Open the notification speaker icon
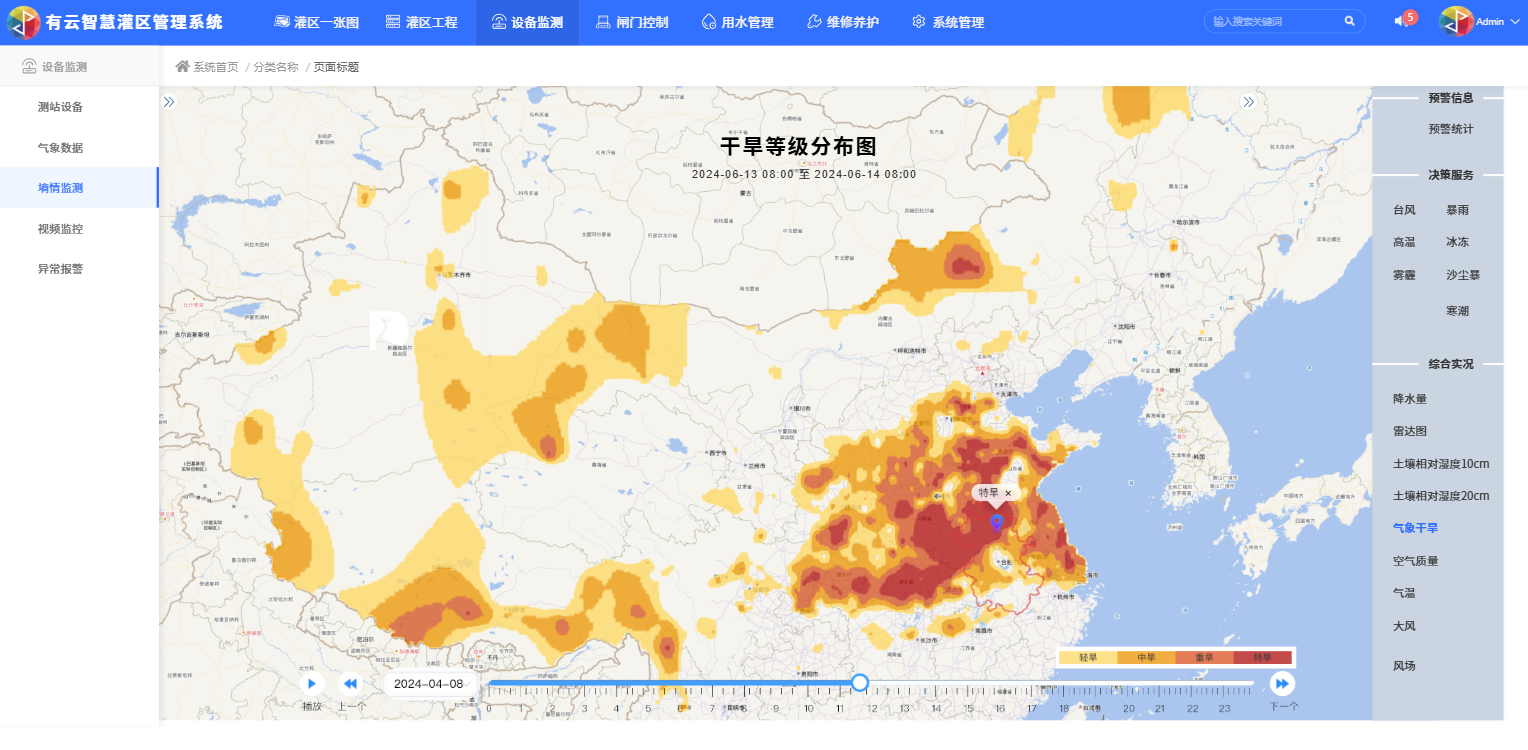This screenshot has height=750, width=1528. (x=1402, y=21)
